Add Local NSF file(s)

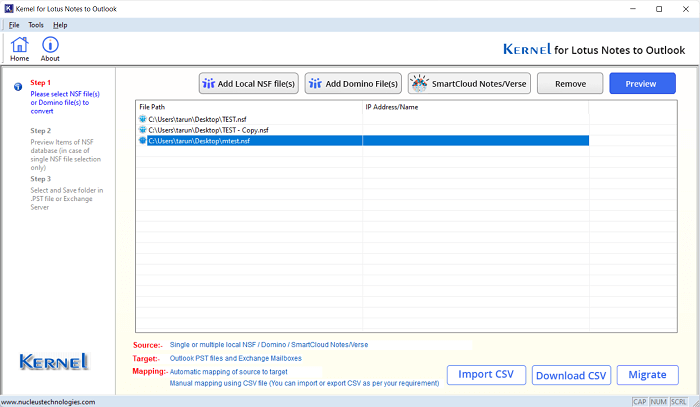(249, 83)
